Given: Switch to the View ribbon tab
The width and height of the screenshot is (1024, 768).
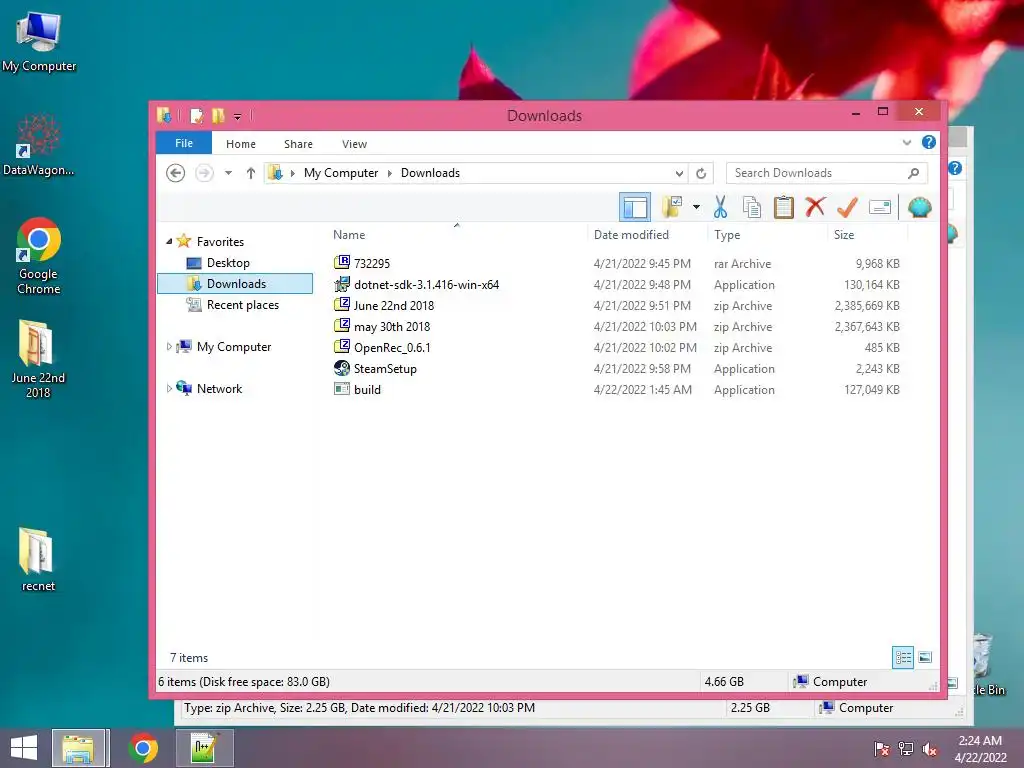Looking at the screenshot, I should click(x=354, y=144).
